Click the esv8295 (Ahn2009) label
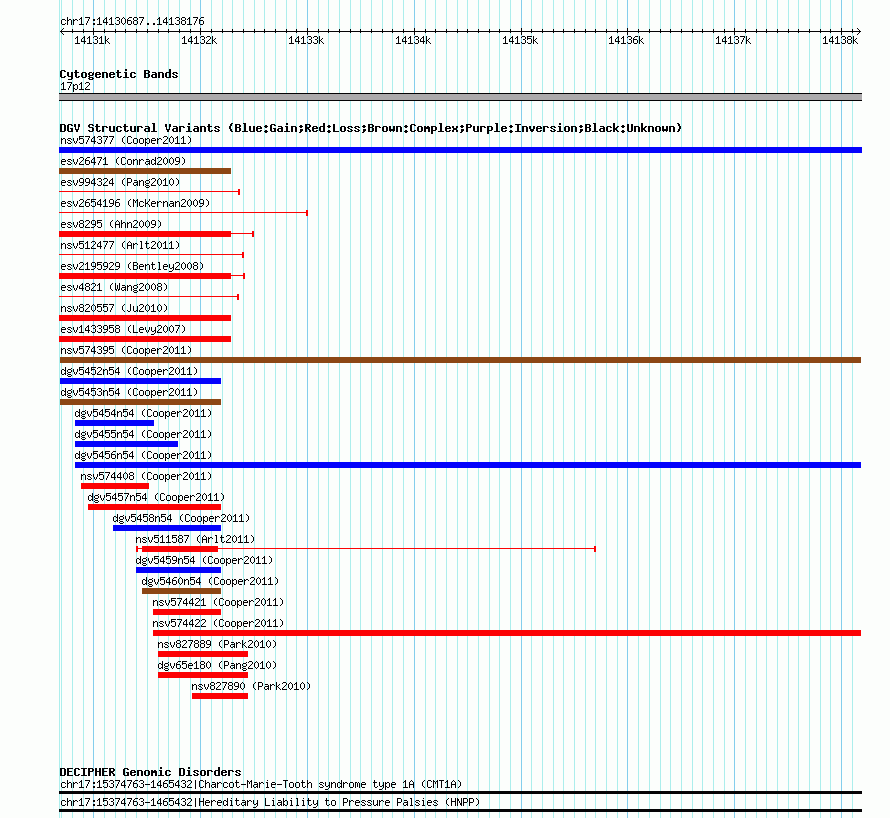Image resolution: width=890 pixels, height=818 pixels. [111, 224]
